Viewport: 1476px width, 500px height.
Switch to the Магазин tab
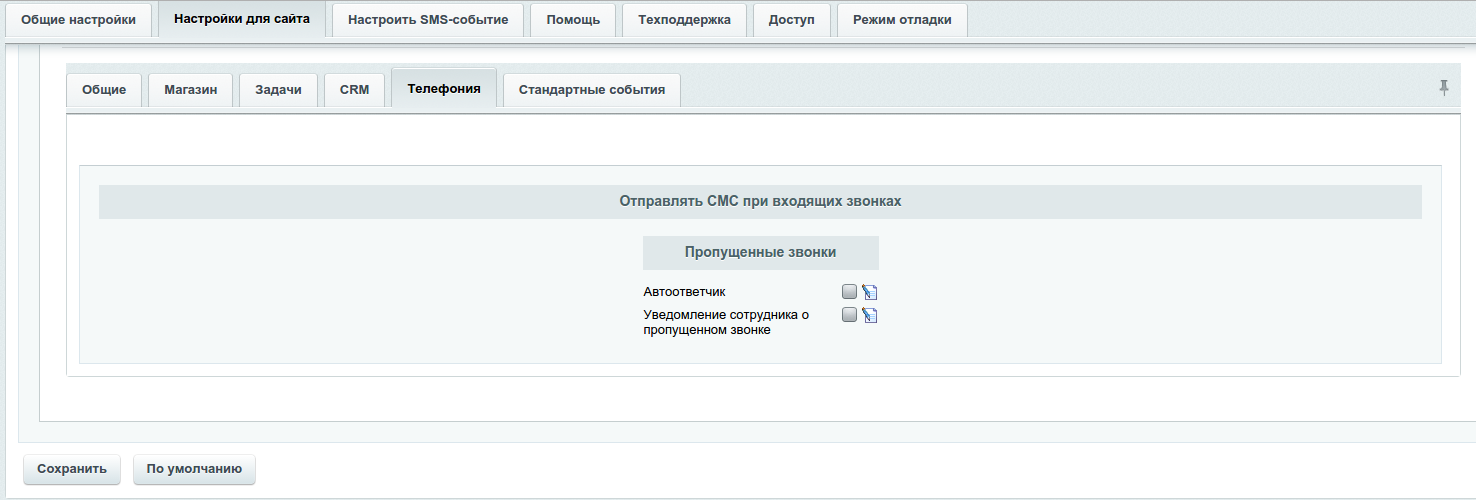(190, 90)
